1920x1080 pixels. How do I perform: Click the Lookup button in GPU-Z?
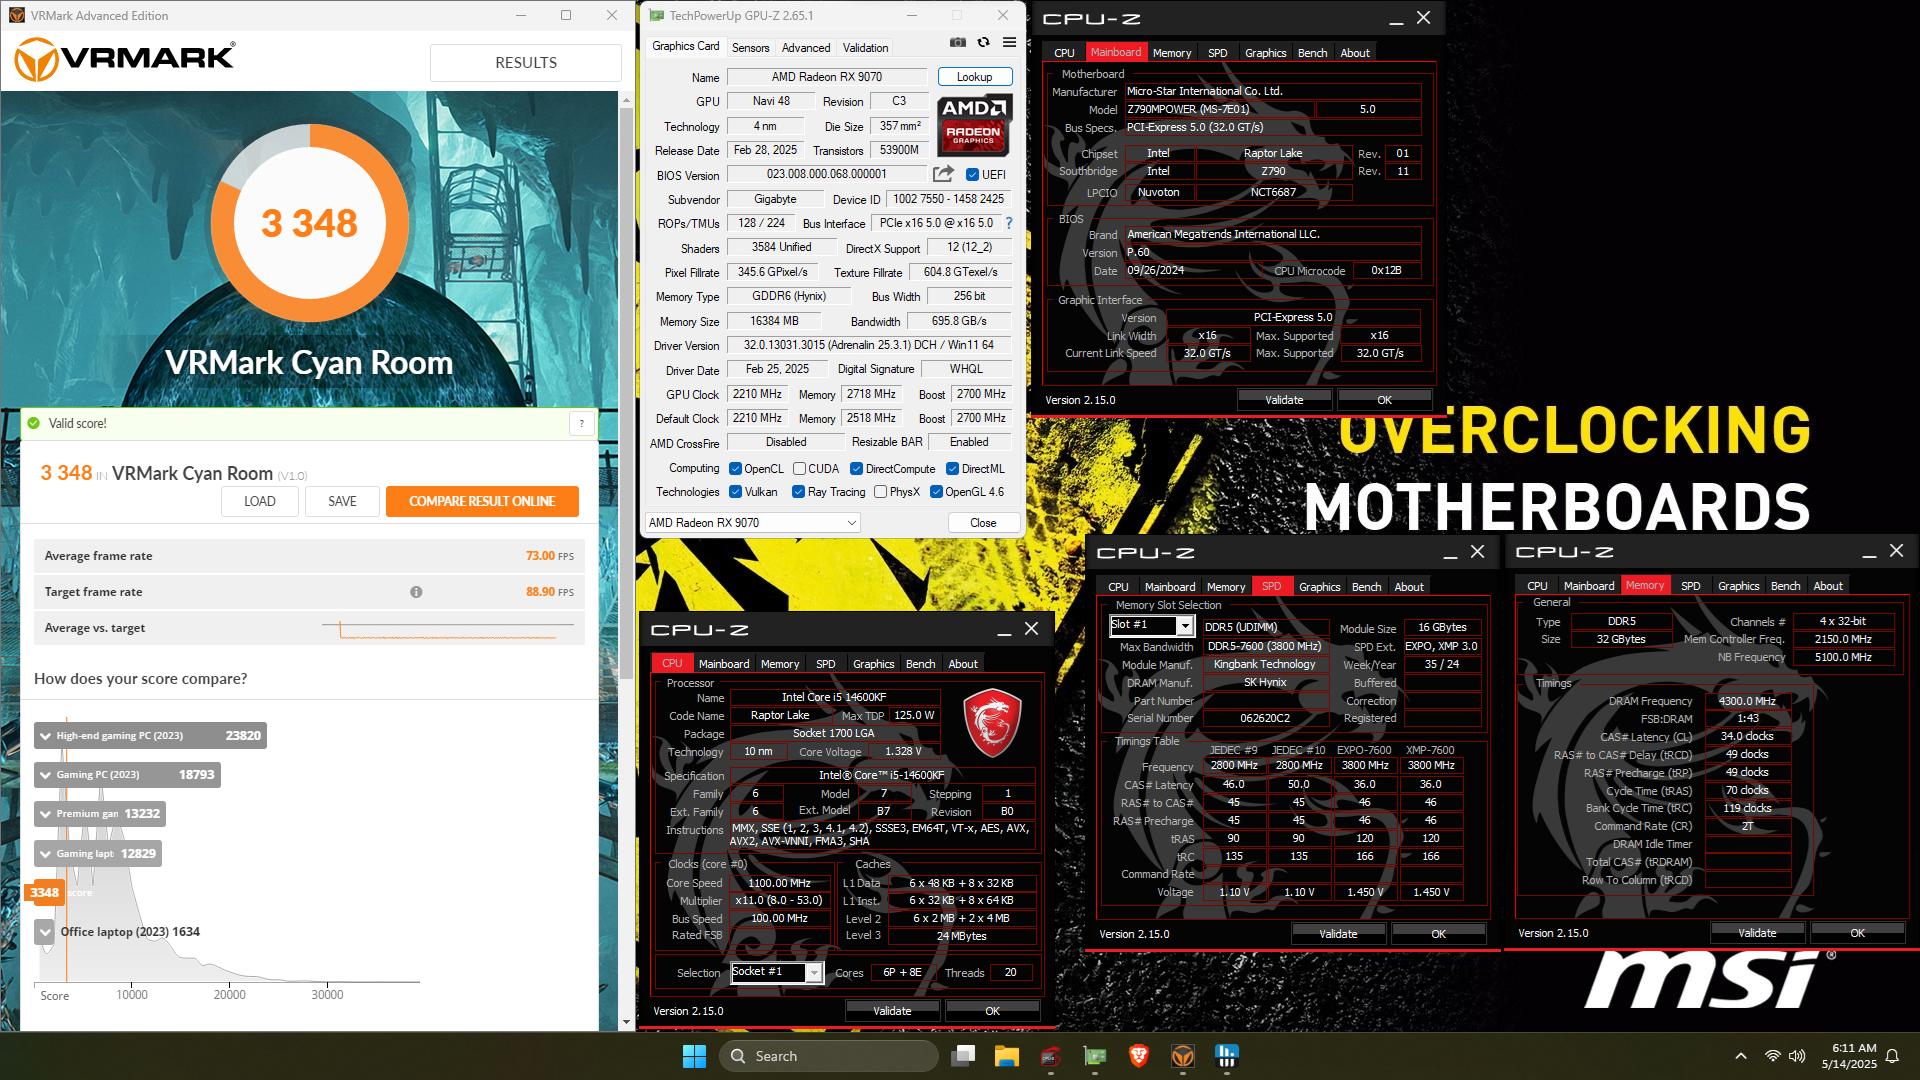[x=974, y=77]
